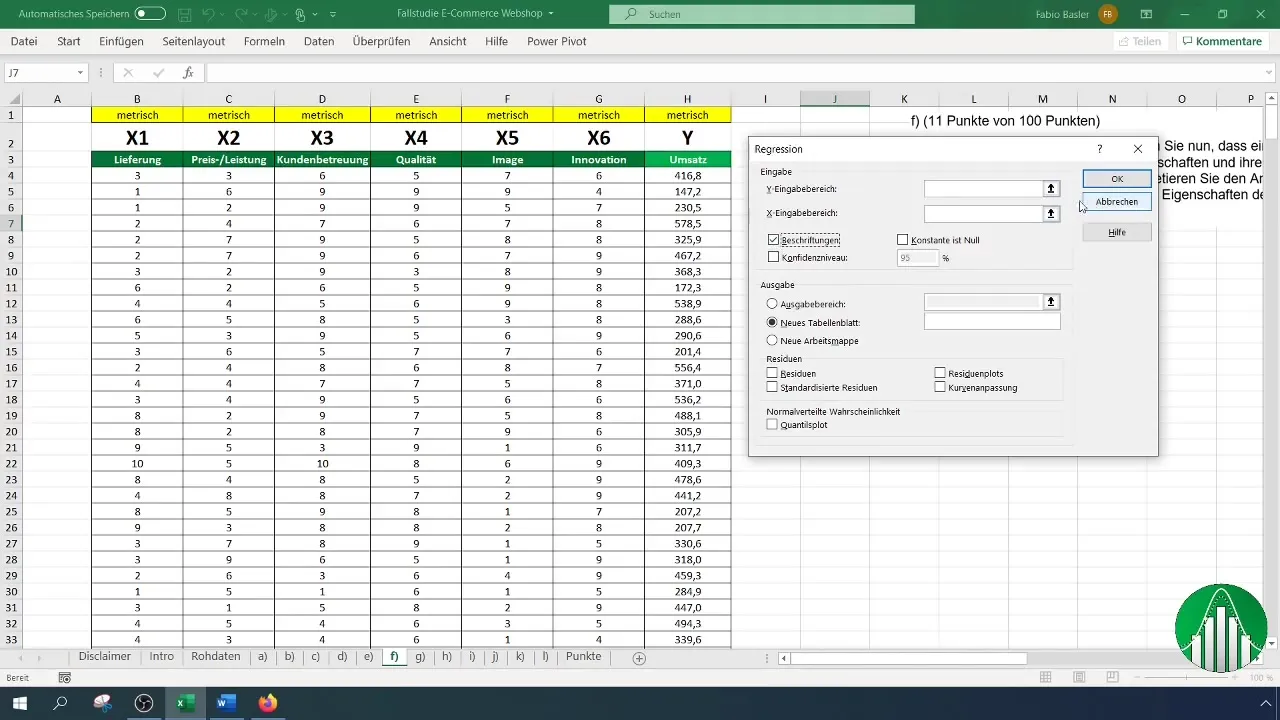Enable the Konfidenzniveau checkbox
This screenshot has width=1280, height=720.
coord(773,257)
